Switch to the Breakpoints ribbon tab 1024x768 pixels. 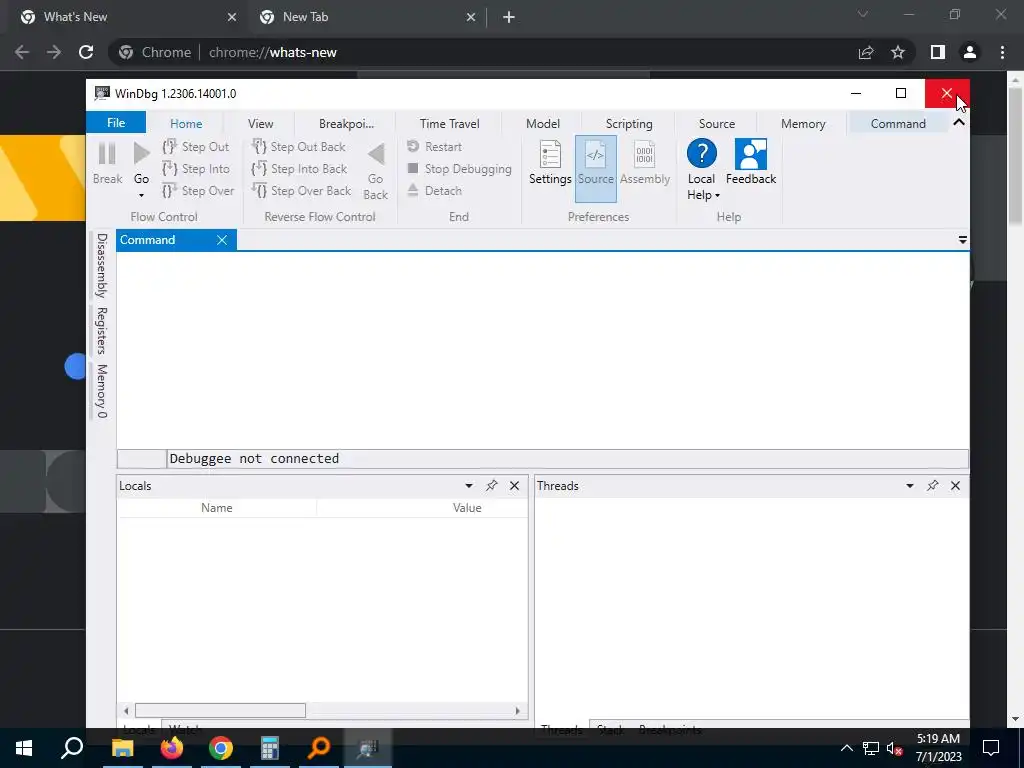pyautogui.click(x=346, y=123)
